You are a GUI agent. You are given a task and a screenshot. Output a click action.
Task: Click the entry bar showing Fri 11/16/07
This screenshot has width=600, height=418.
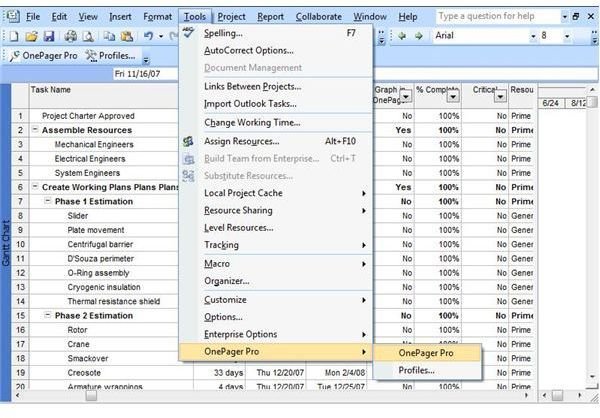[x=356, y=73]
